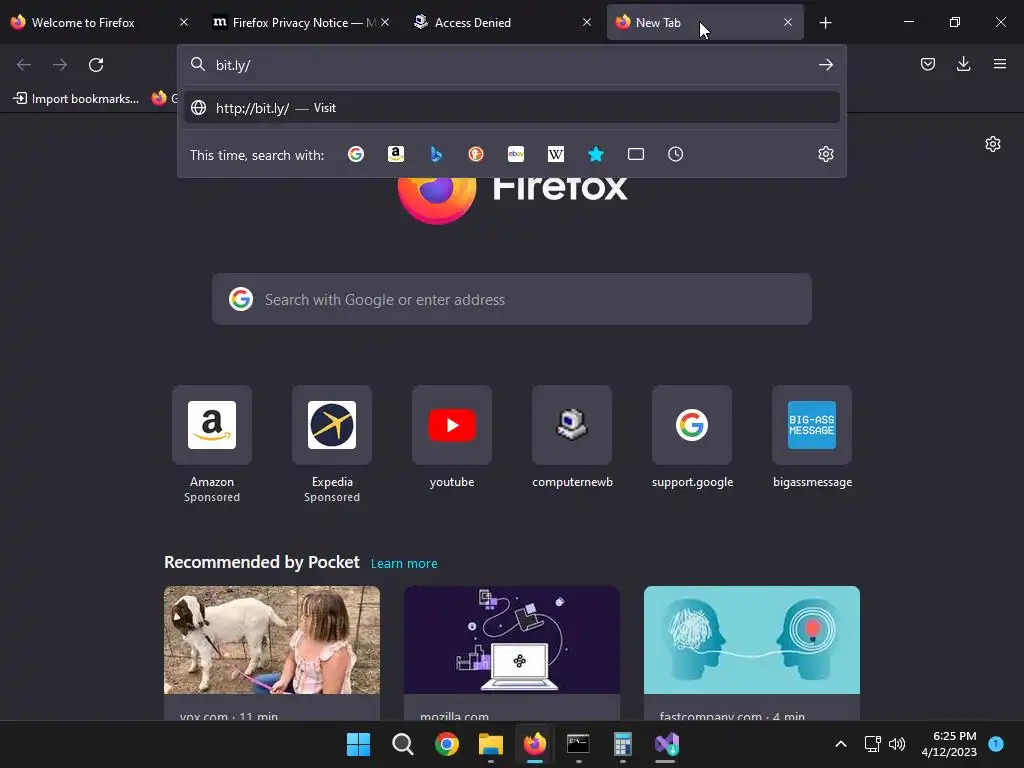The height and width of the screenshot is (768, 1024).
Task: Search bookmarks using star icon
Action: coord(596,154)
